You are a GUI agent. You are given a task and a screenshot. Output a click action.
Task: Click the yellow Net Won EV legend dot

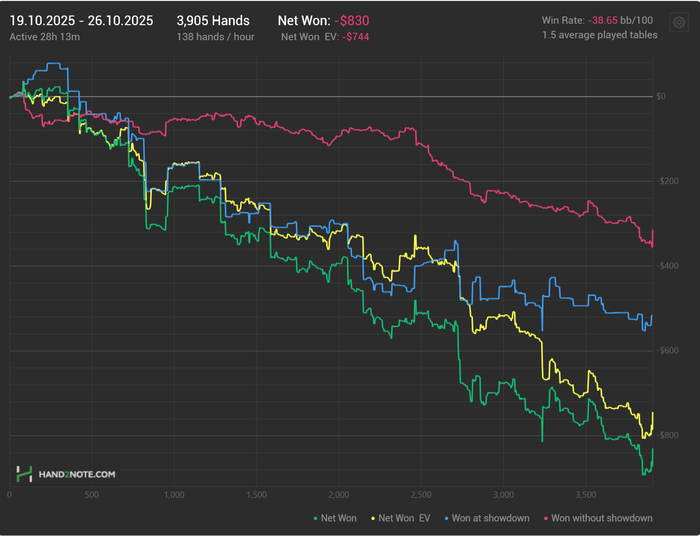pos(374,518)
